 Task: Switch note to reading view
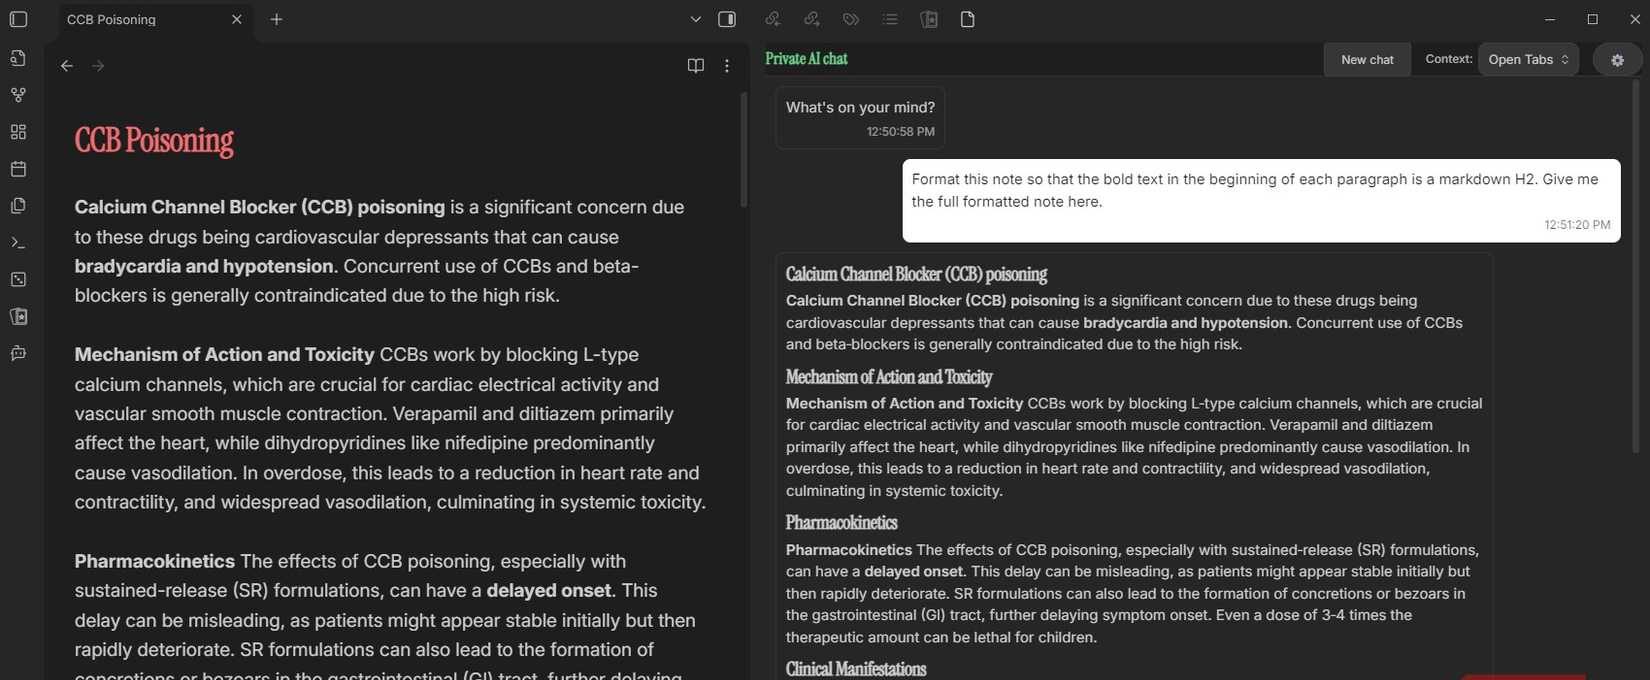[695, 66]
